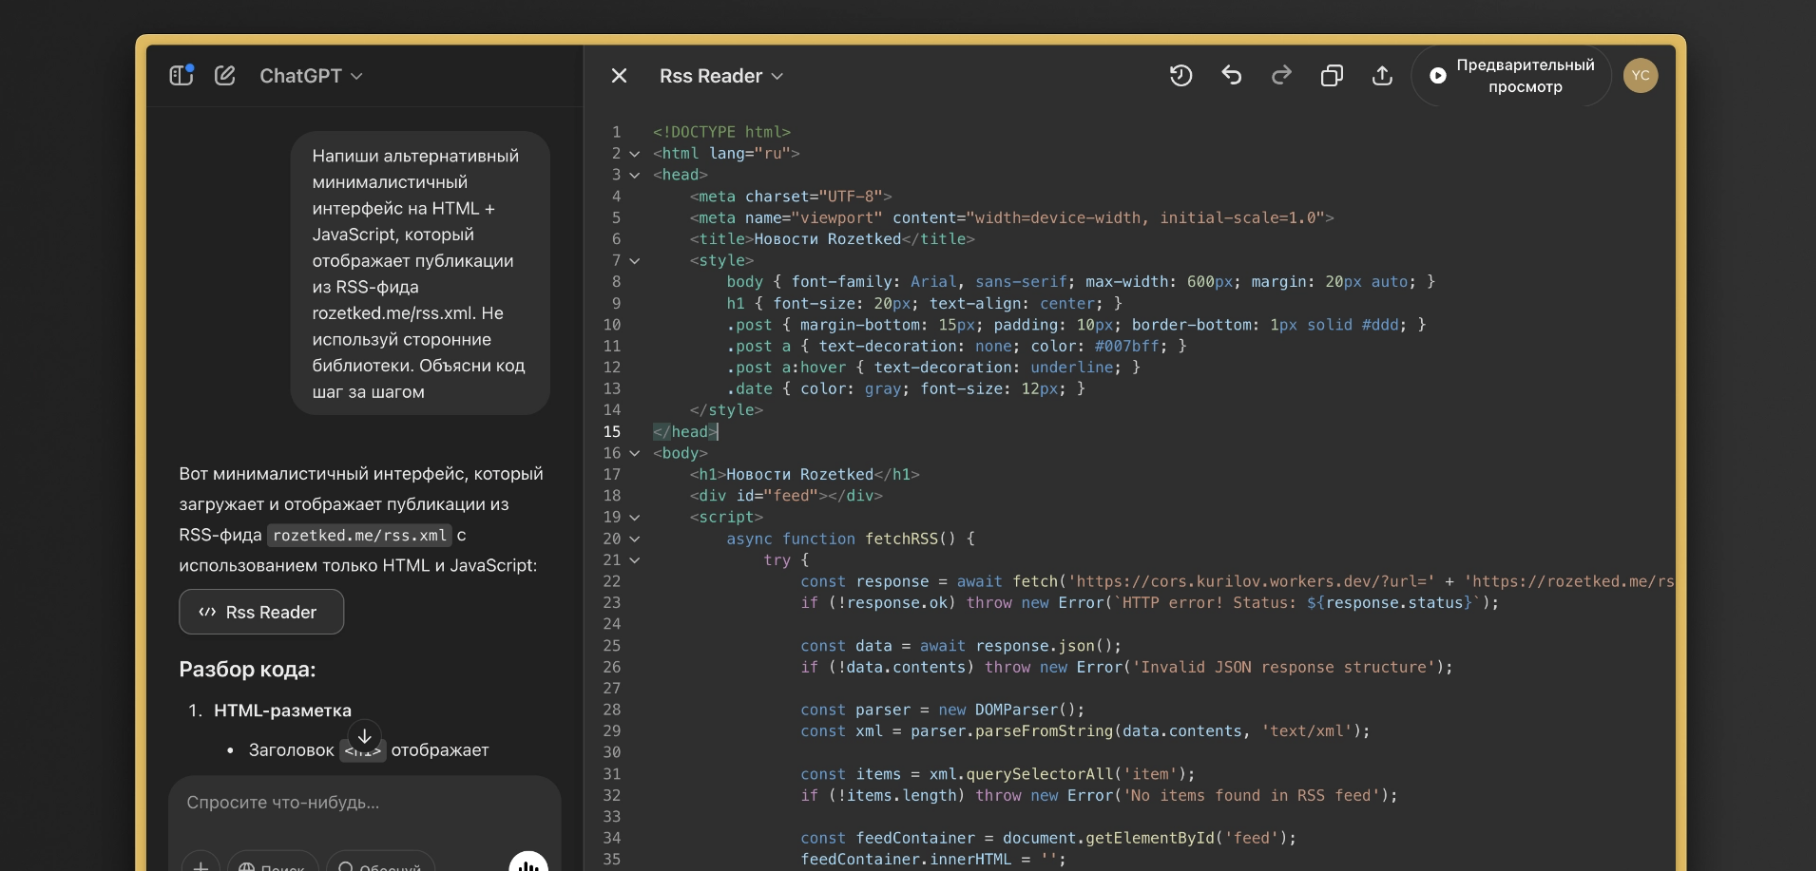Jump to the bottom of the chat
Screen dimensions: 1816x871
click(x=365, y=737)
